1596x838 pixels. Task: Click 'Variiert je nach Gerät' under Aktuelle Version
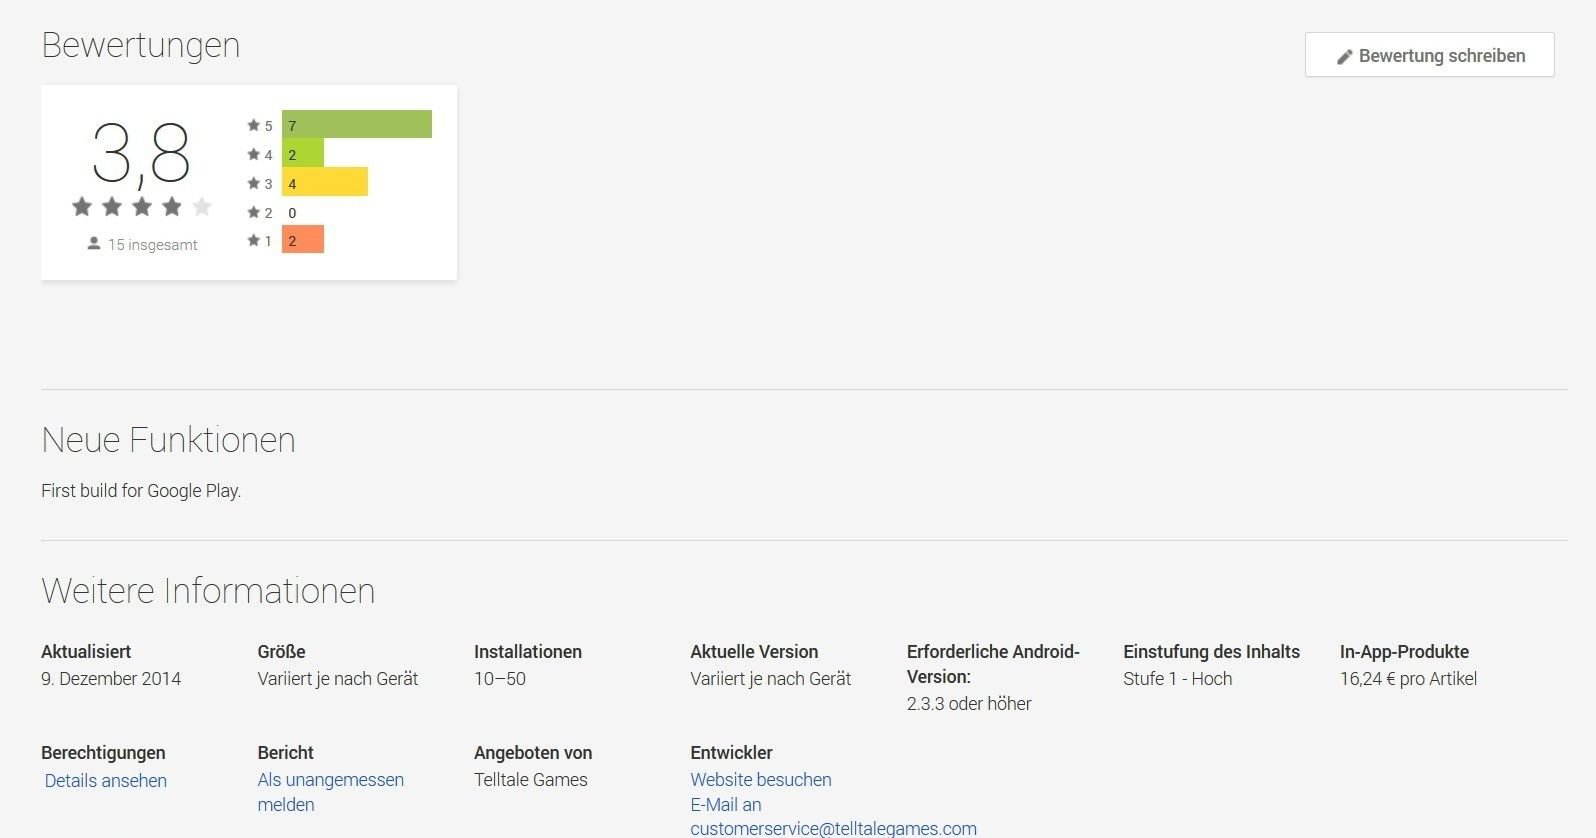coord(770,679)
